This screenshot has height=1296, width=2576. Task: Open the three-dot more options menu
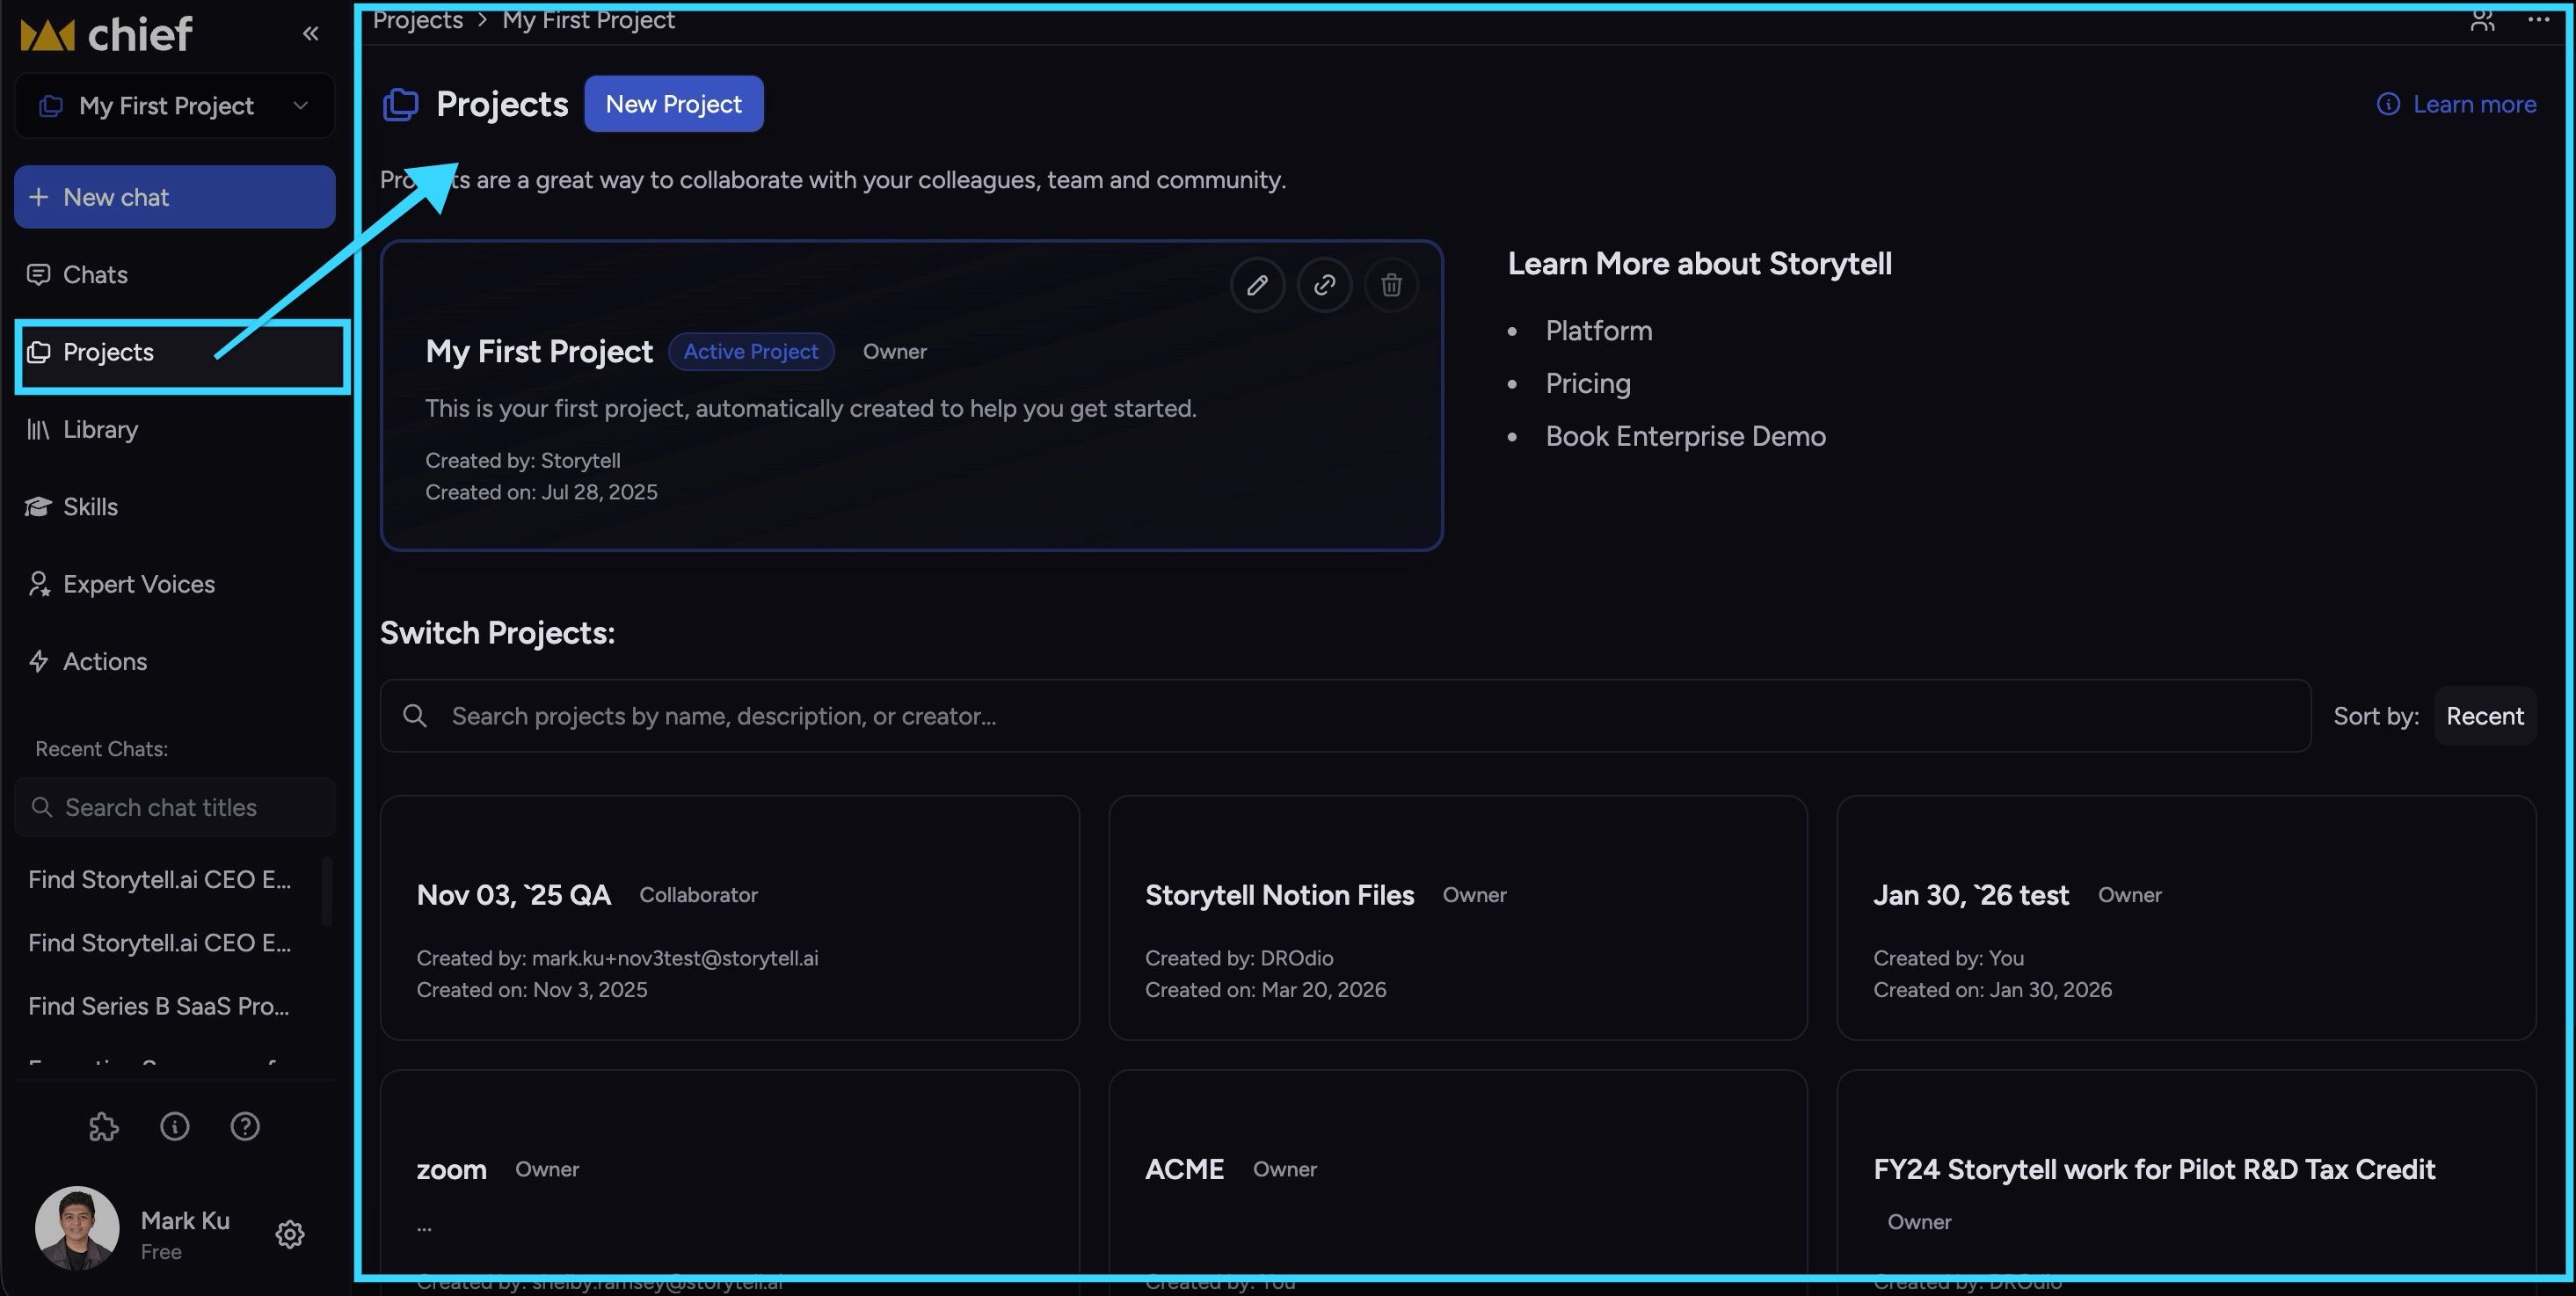point(2538,20)
